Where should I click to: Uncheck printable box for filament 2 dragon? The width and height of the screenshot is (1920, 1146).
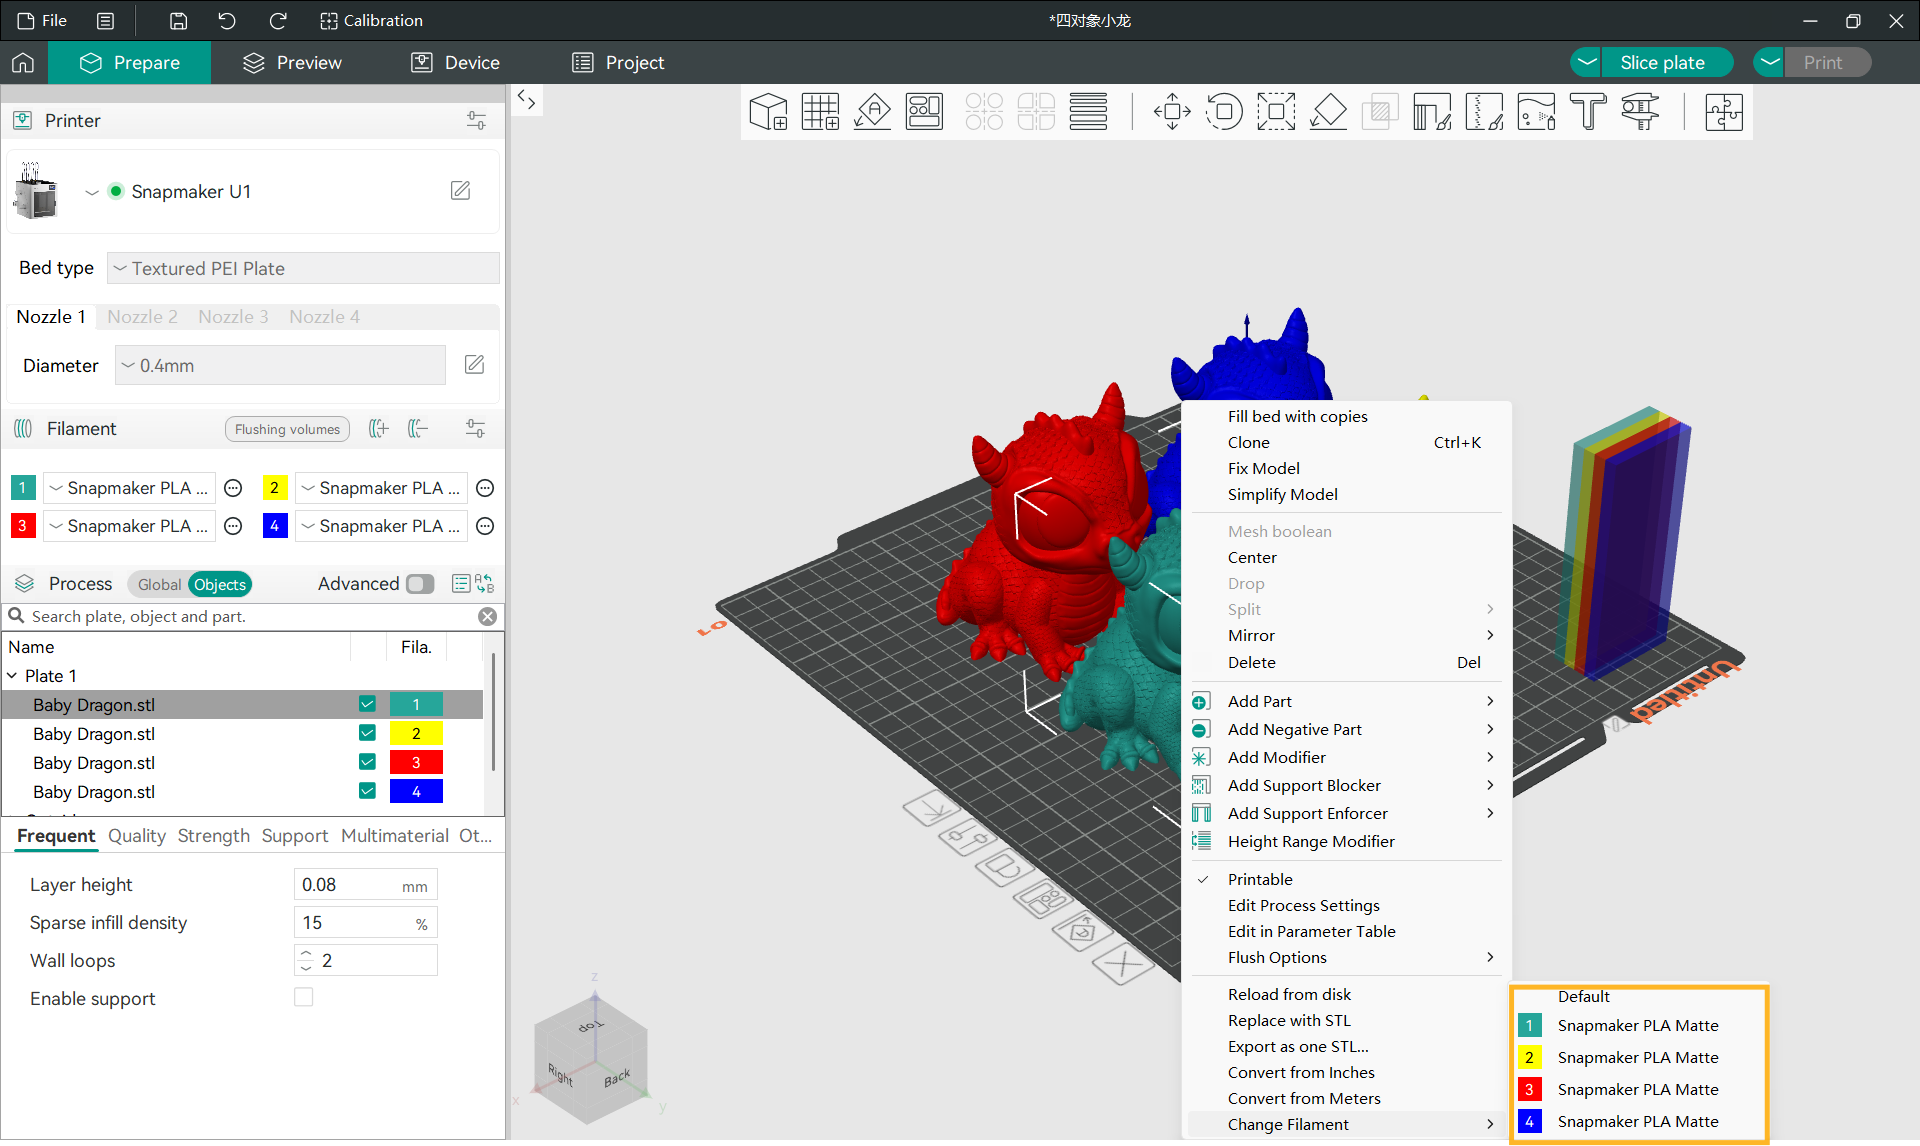click(367, 733)
